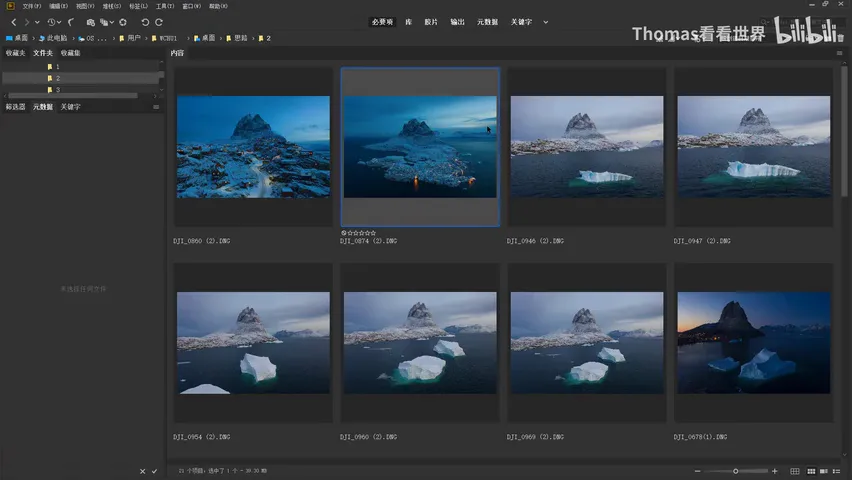Screen dimensions: 852x480
Task: Cancel metadata changes with X icon
Action: tap(142, 471)
